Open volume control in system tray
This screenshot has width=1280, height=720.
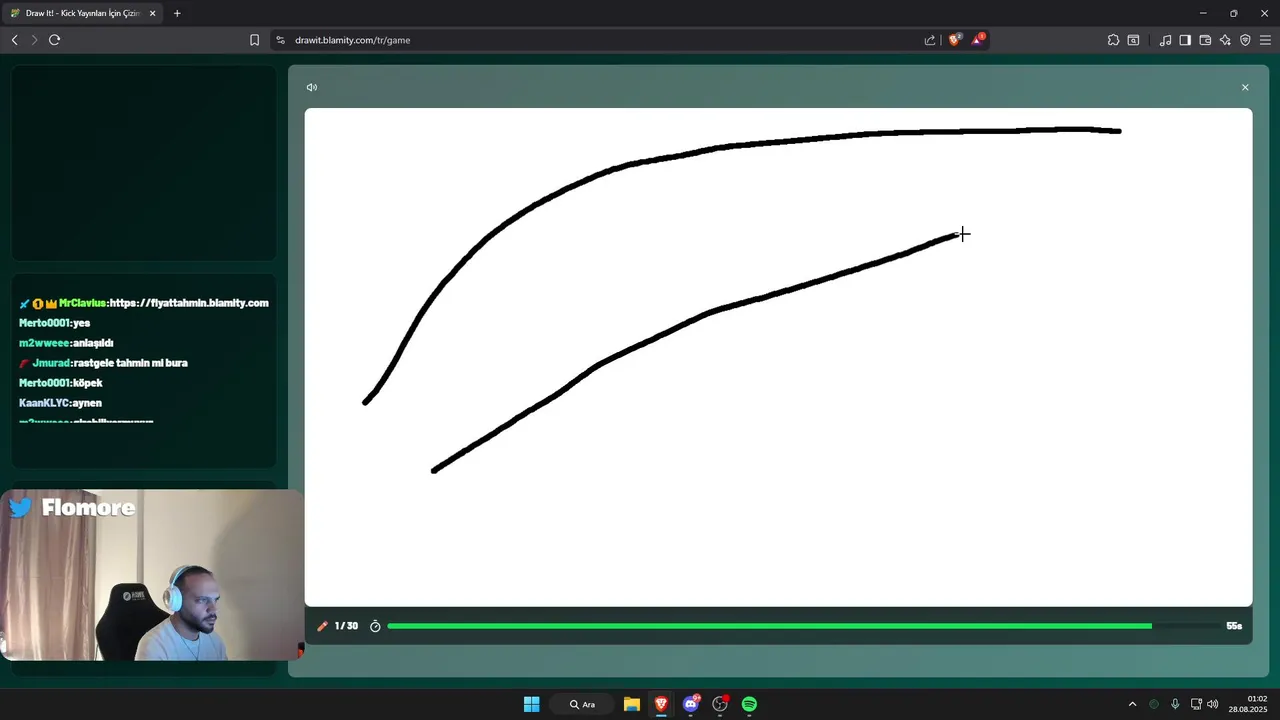click(1213, 704)
